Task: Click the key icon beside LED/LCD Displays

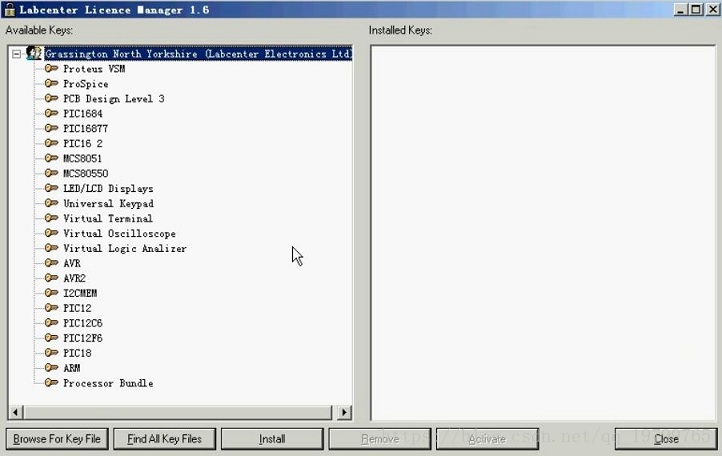Action: (52, 188)
